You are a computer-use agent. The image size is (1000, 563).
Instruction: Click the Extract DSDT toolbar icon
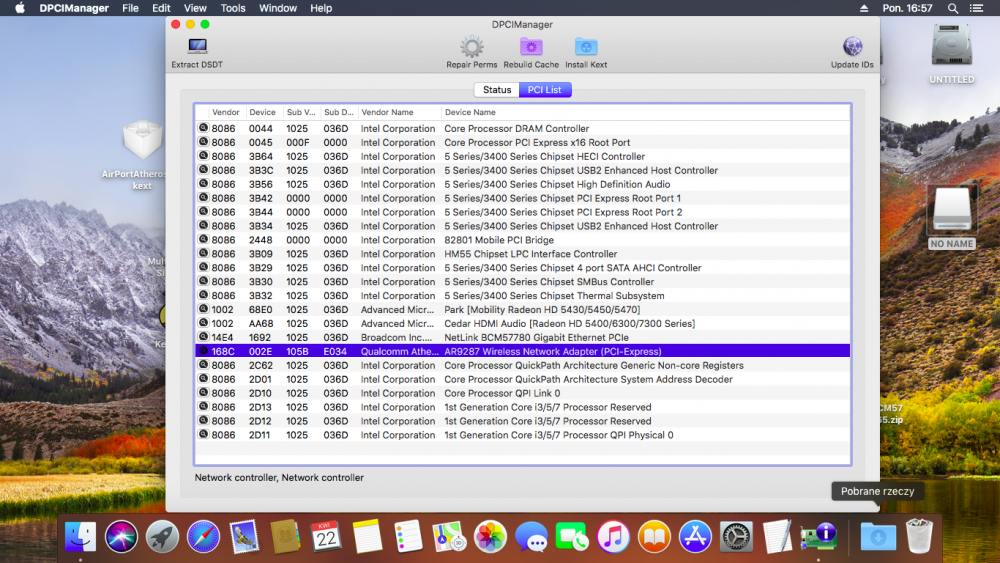tap(197, 46)
